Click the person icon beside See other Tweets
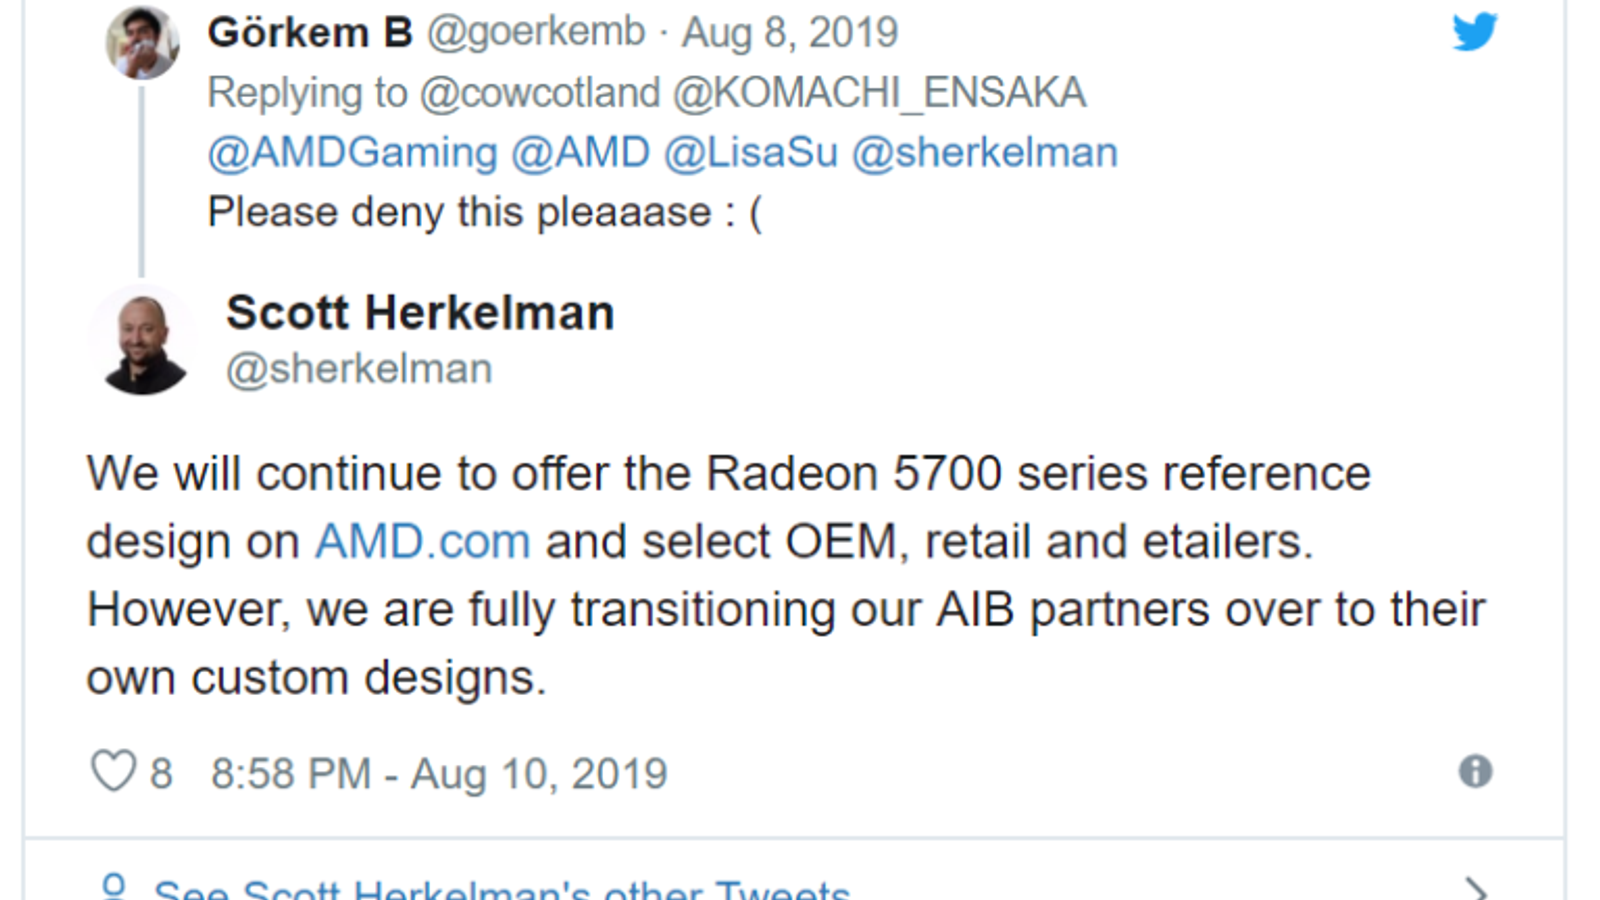This screenshot has height=900, width=1600. [114, 888]
